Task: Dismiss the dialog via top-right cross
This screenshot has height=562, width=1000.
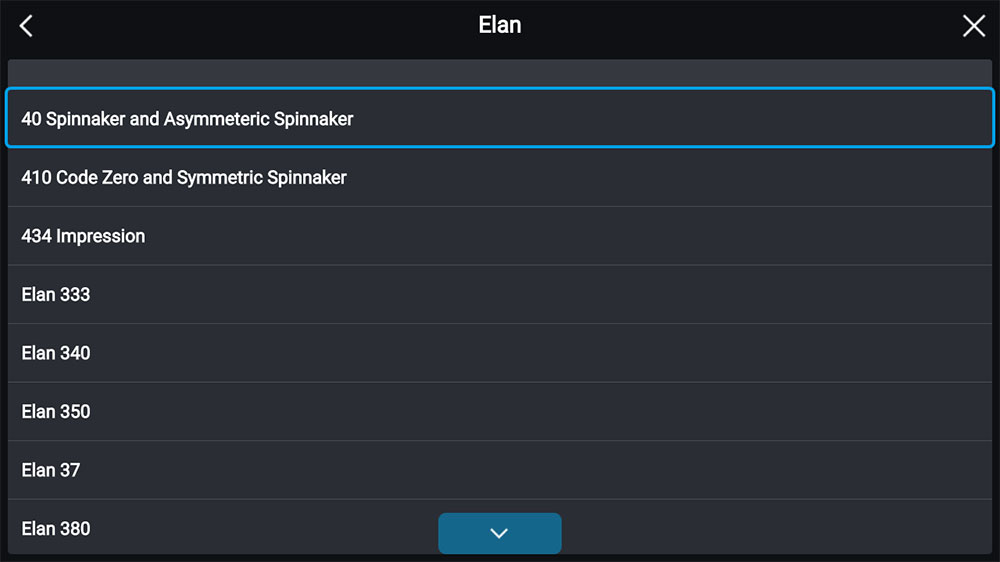Action: coord(973,26)
